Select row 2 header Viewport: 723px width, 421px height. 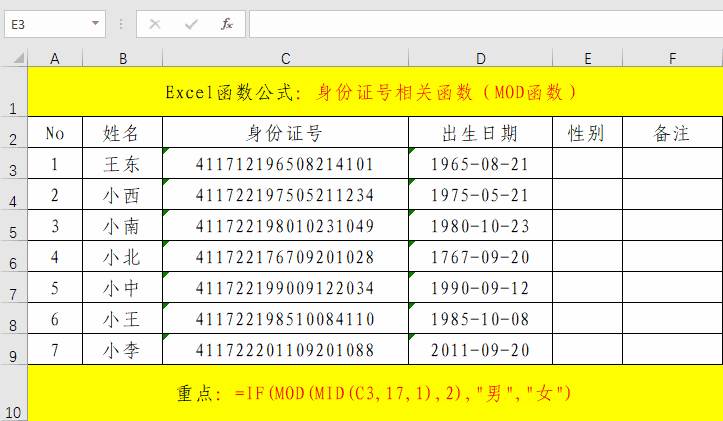pos(13,132)
